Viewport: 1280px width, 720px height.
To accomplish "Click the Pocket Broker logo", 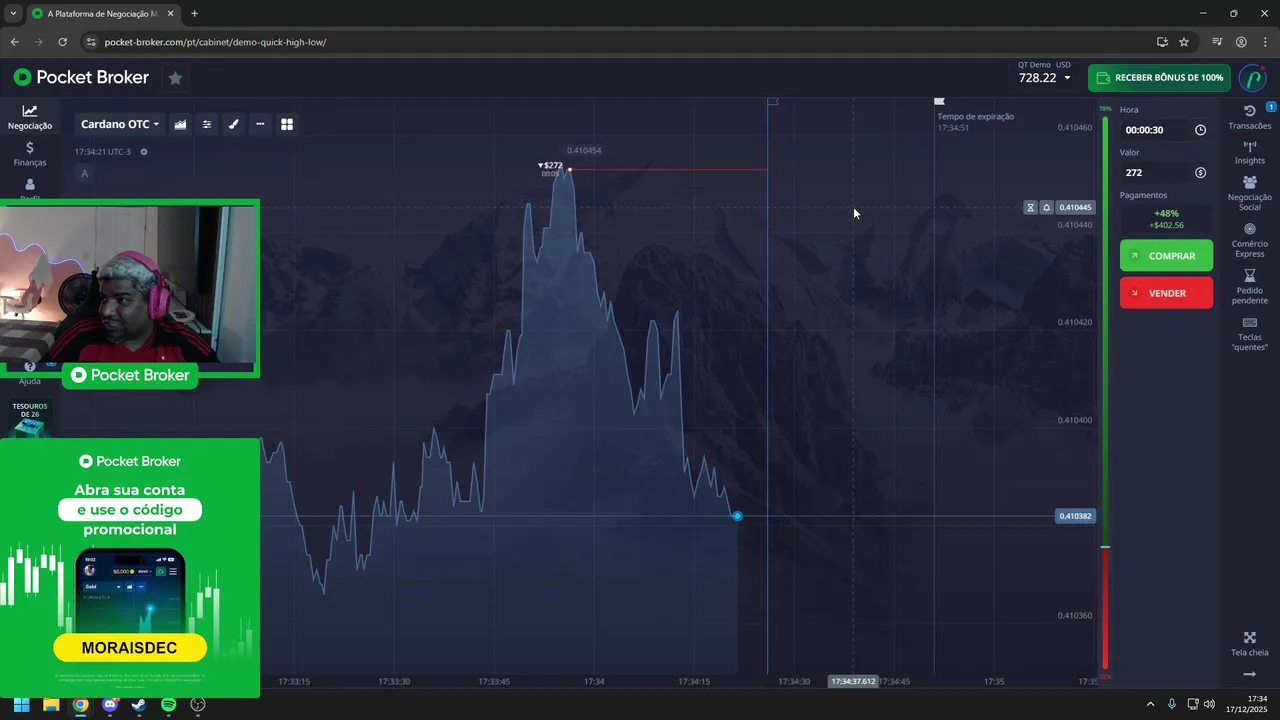I will pos(81,78).
